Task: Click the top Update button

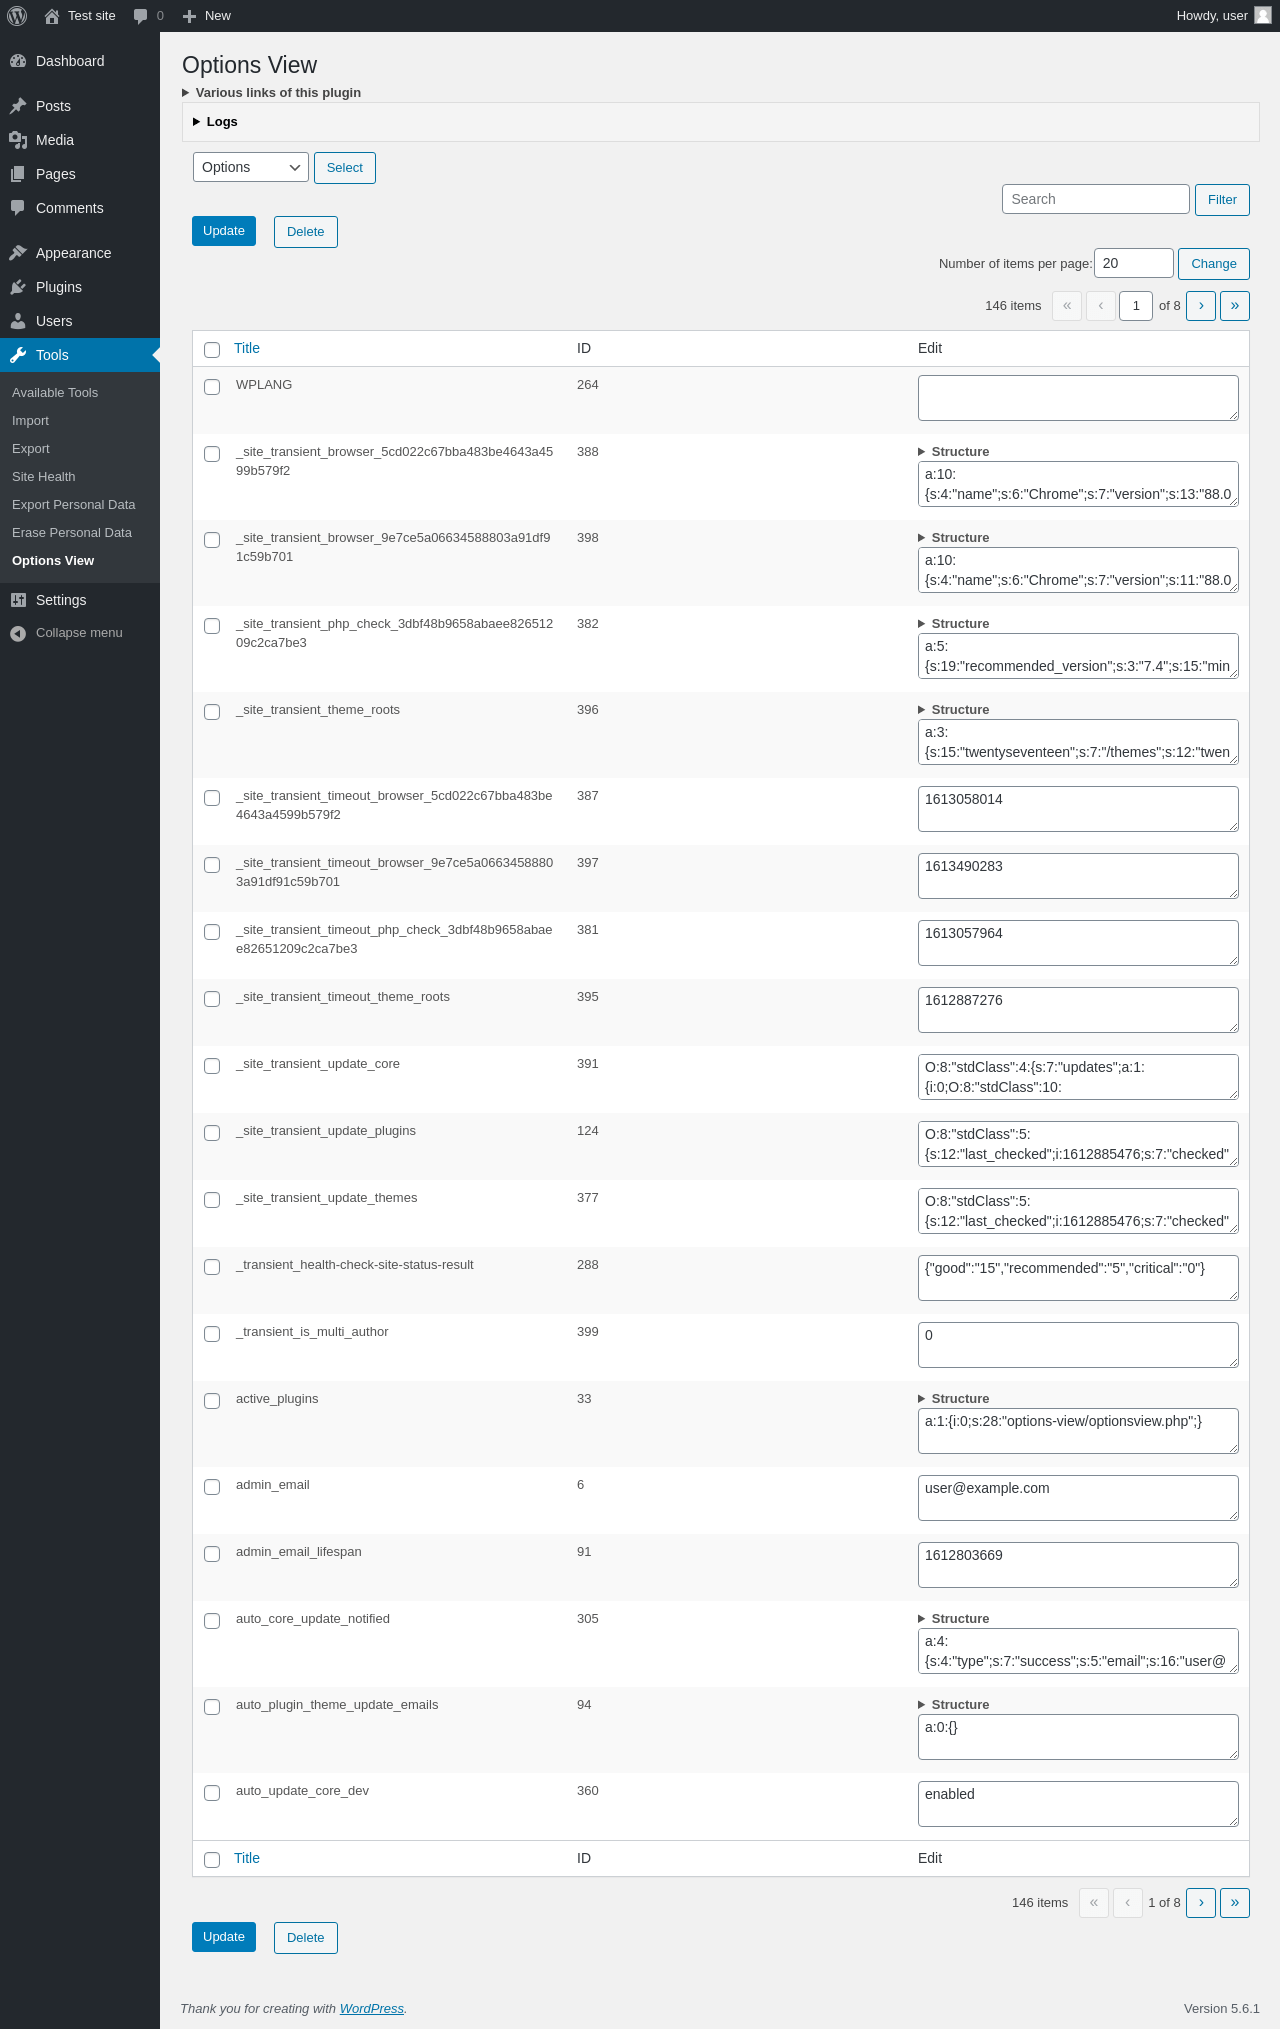Action: coord(224,231)
